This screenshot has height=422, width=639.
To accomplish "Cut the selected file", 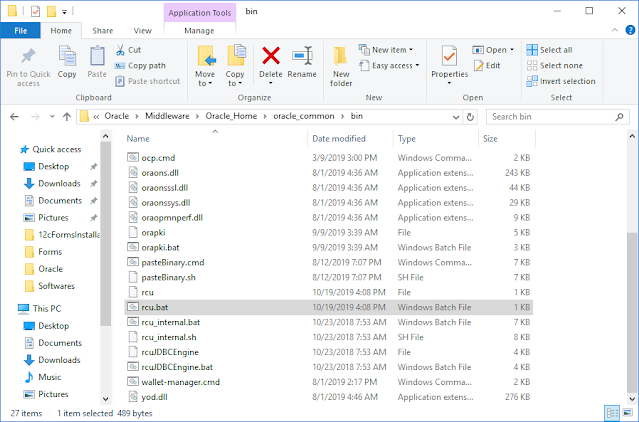I will click(128, 50).
